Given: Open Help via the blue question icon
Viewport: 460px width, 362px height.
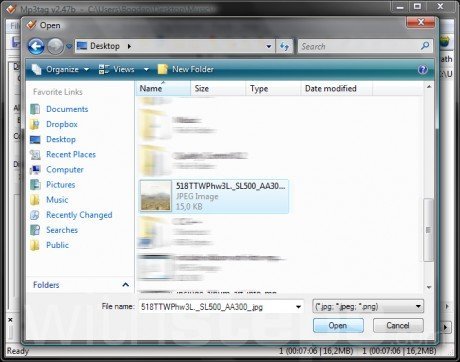Looking at the screenshot, I should [422, 69].
